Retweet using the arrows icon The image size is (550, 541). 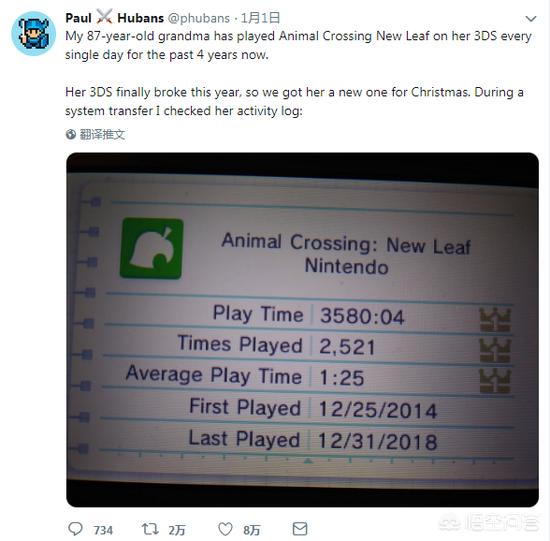pyautogui.click(x=150, y=529)
